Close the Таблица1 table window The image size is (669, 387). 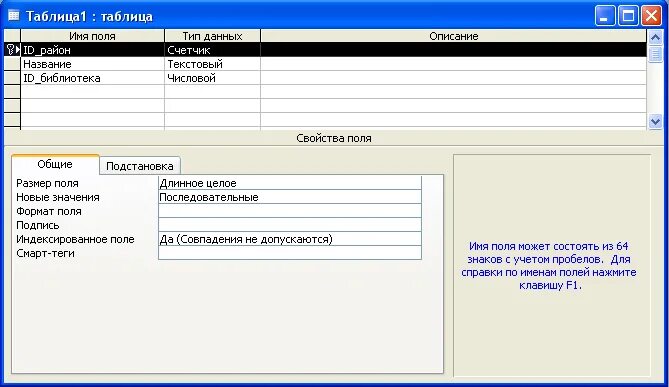pos(652,16)
